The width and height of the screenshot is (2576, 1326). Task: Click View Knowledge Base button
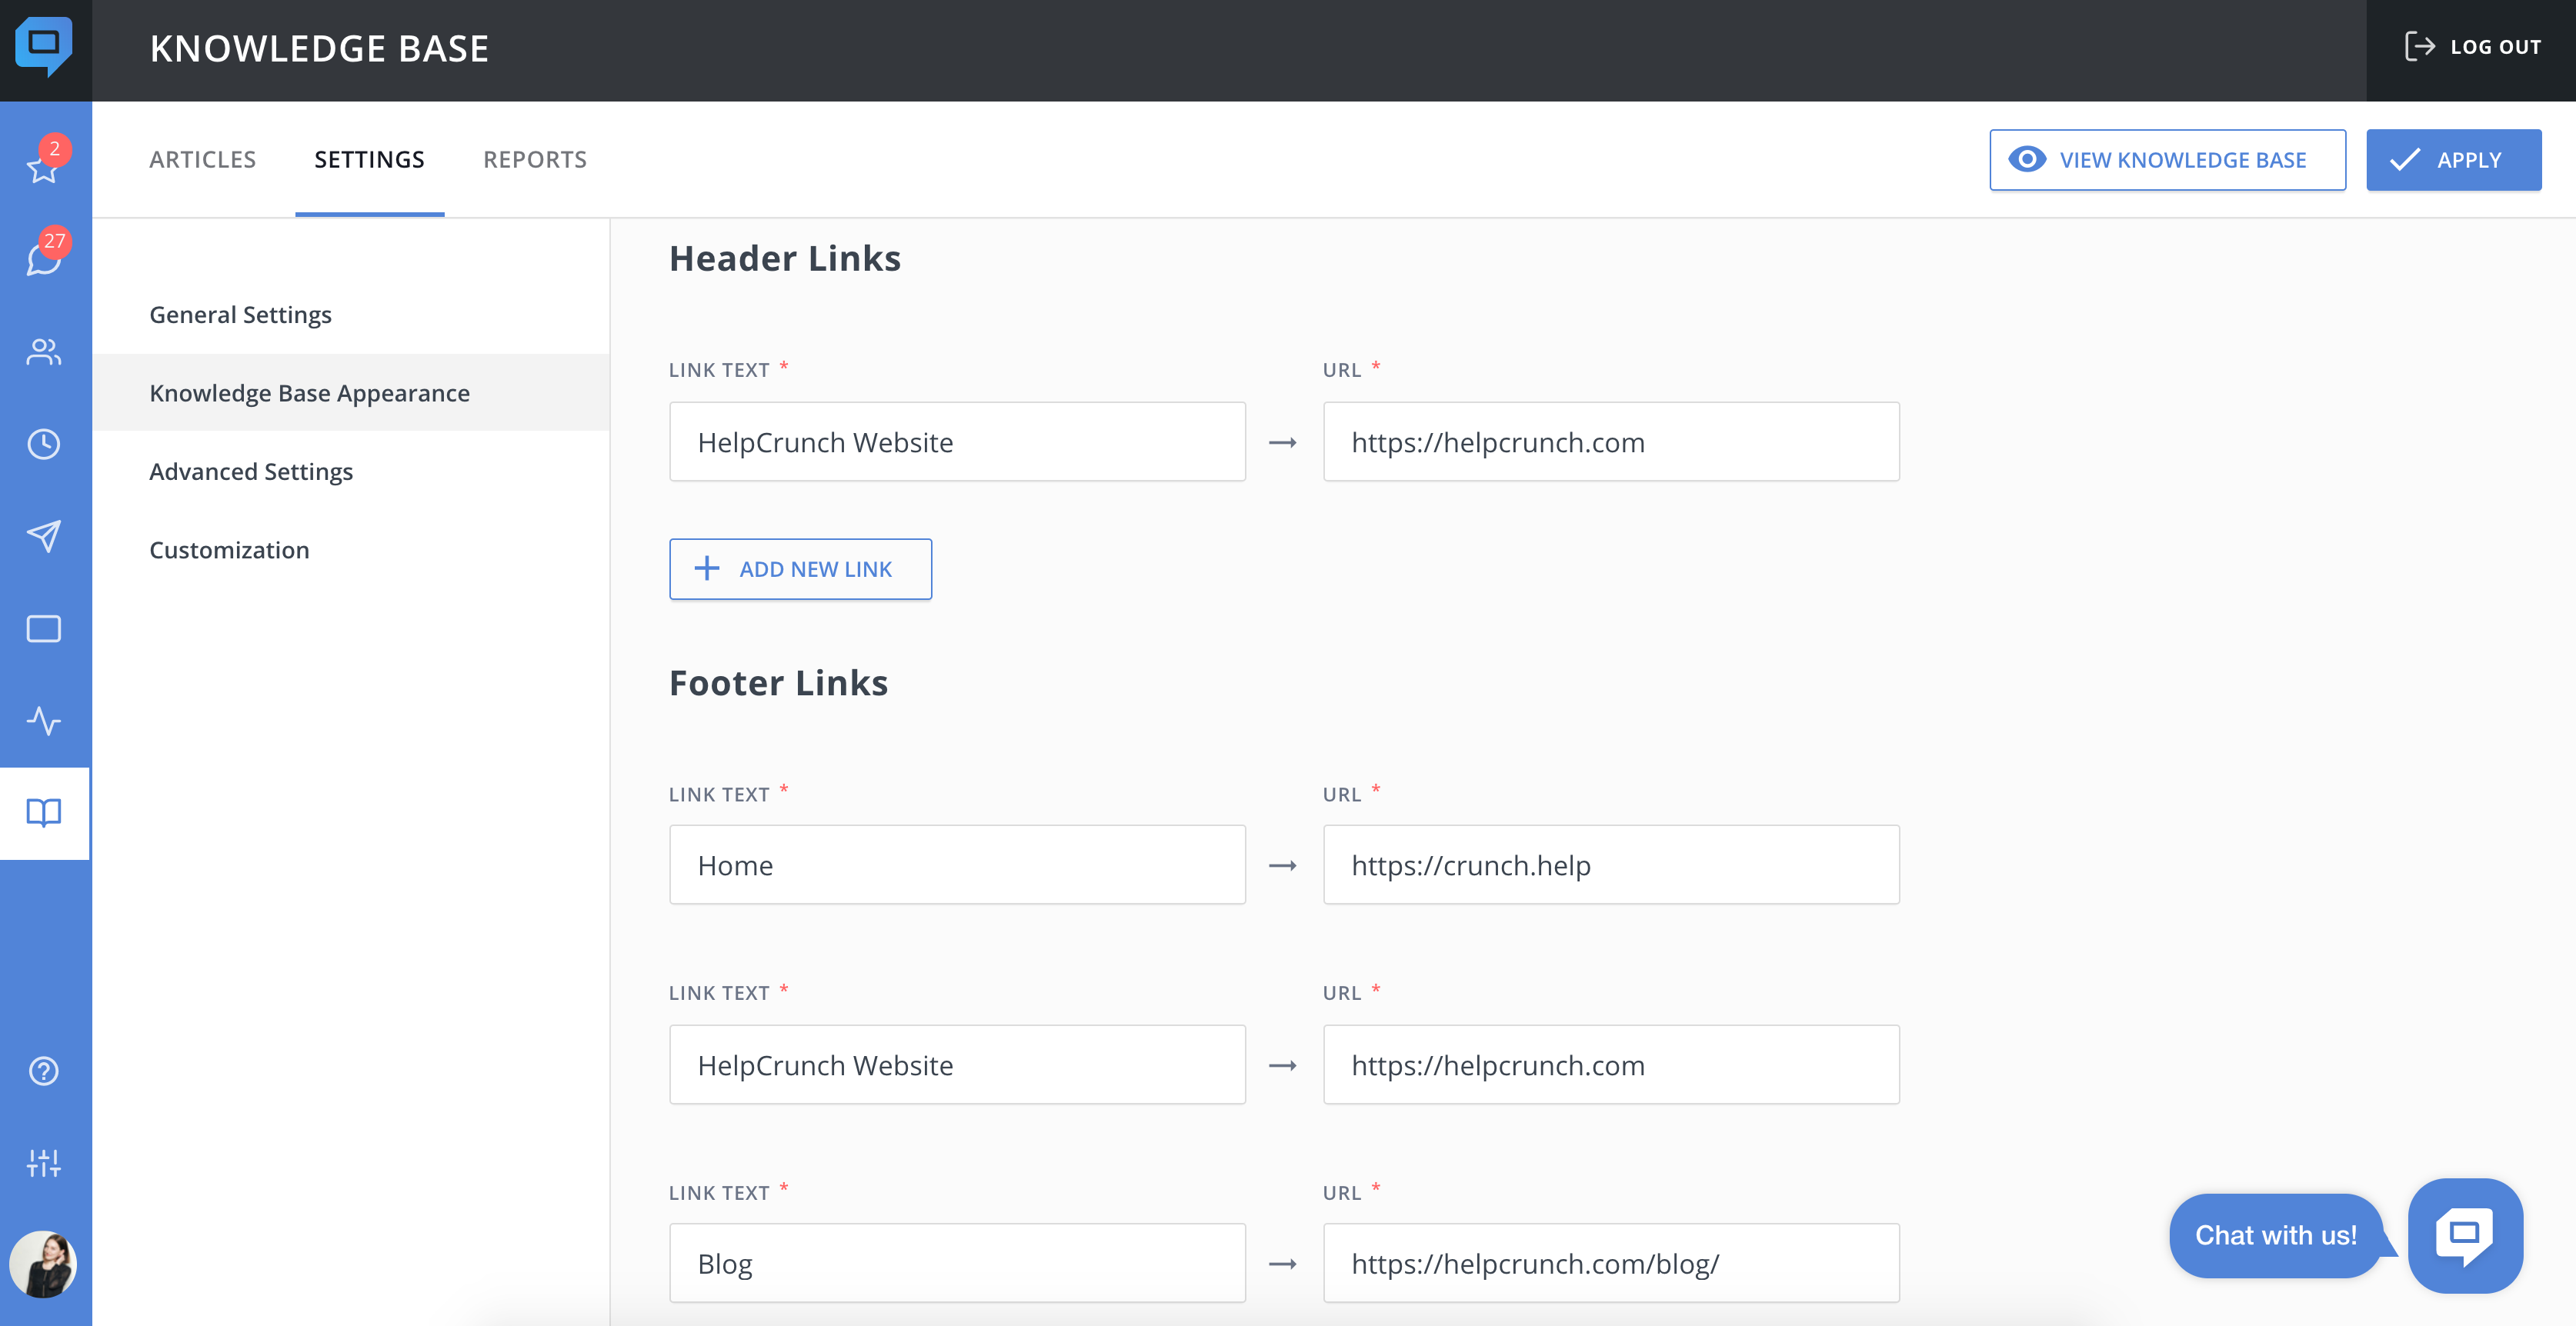tap(2167, 160)
